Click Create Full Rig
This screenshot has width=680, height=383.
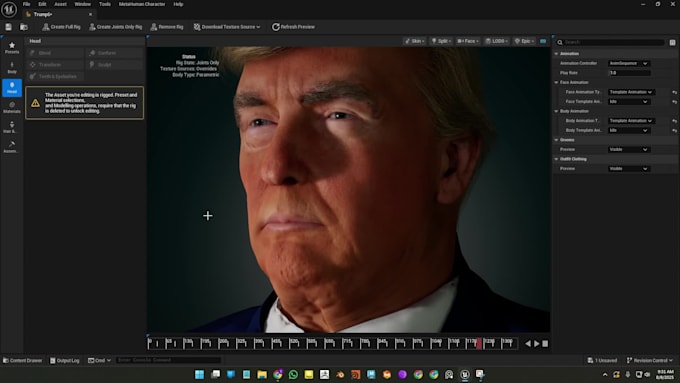tap(61, 27)
